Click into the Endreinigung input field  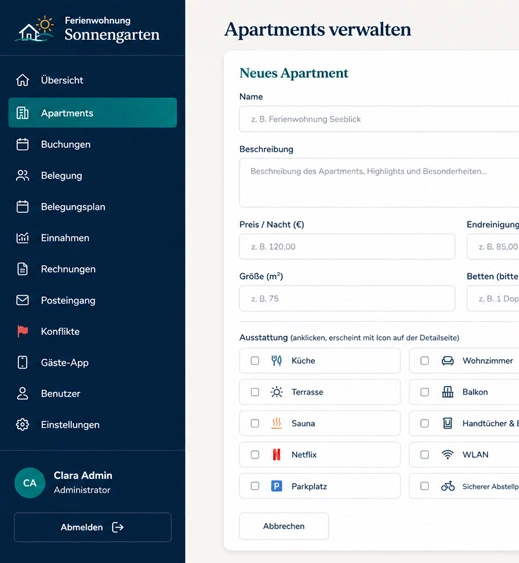tap(493, 247)
